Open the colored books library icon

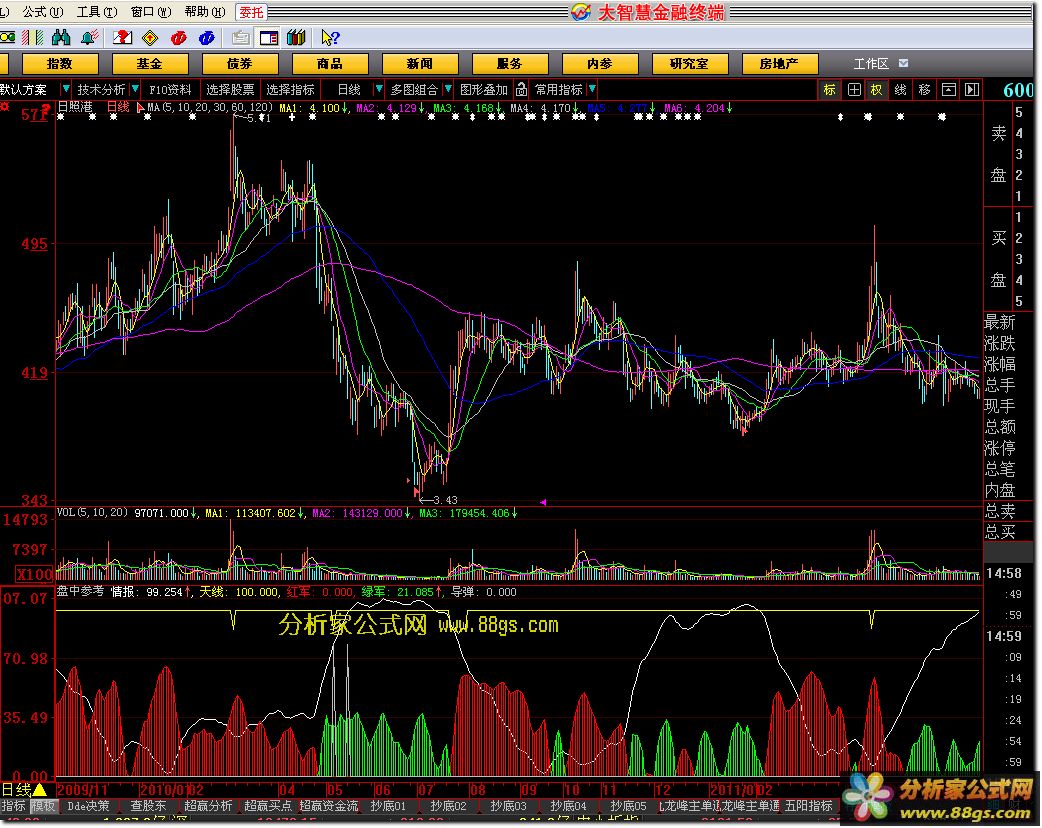tap(296, 37)
